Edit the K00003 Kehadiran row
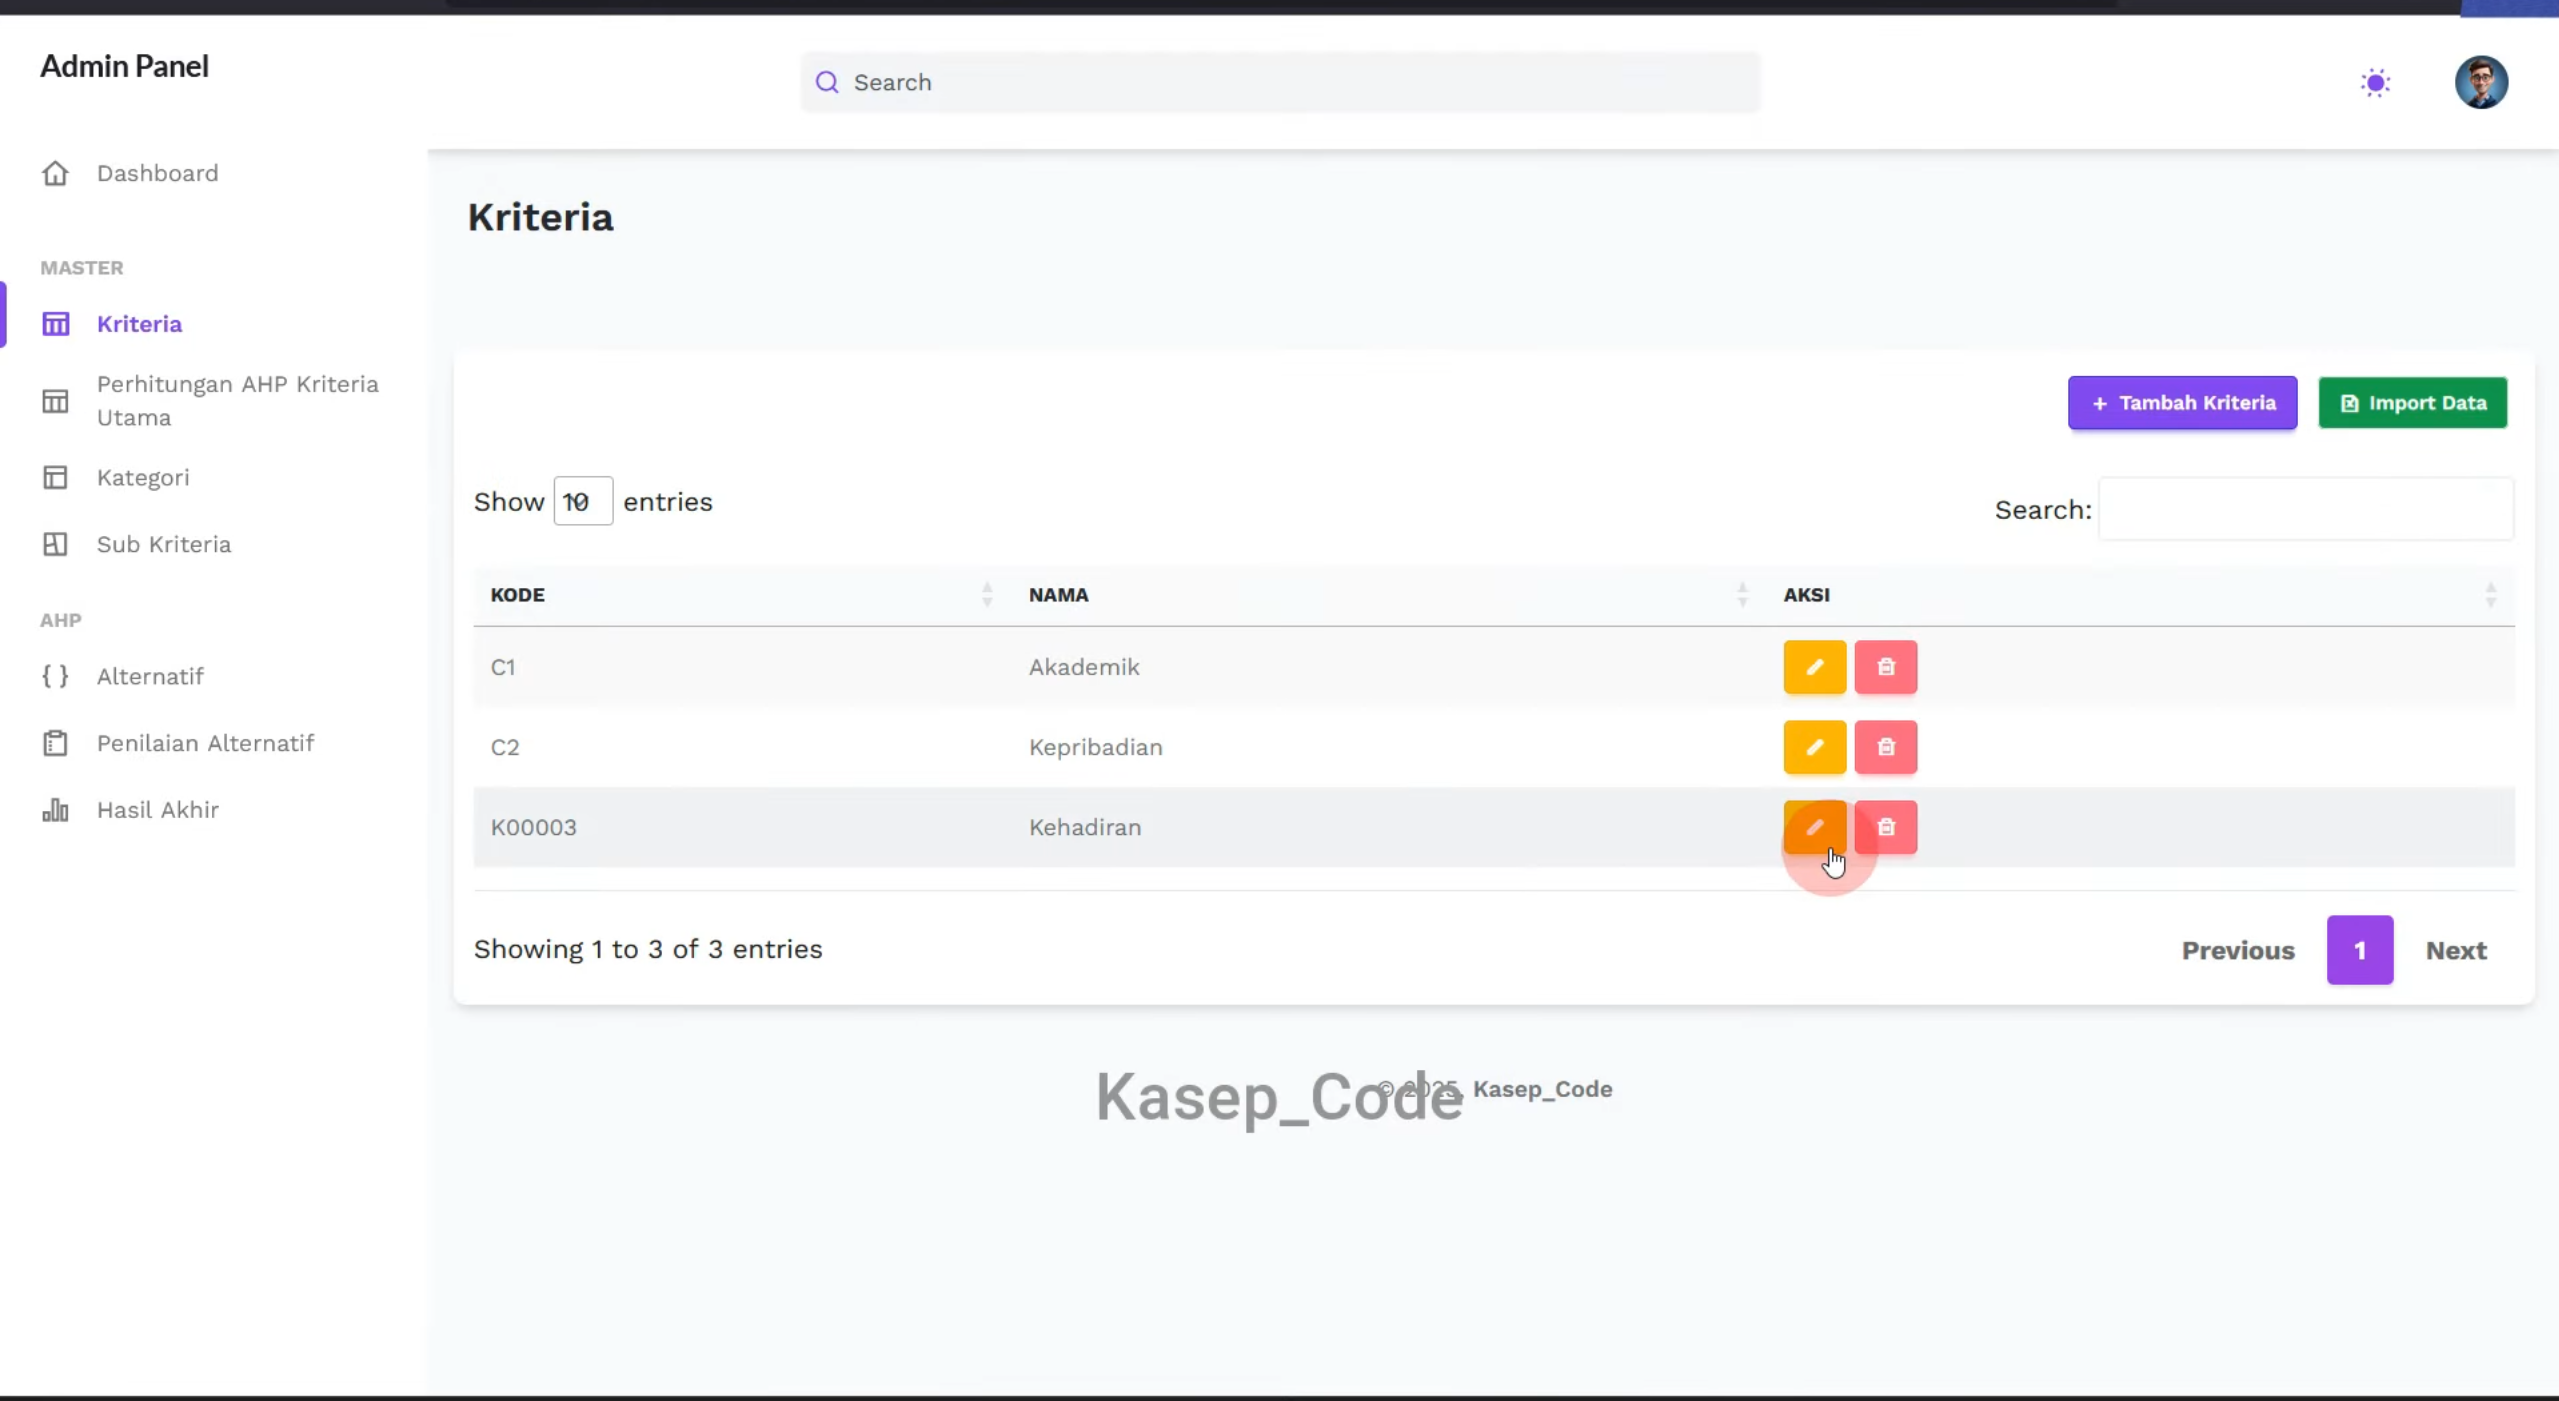This screenshot has width=2559, height=1401. tap(1815, 827)
